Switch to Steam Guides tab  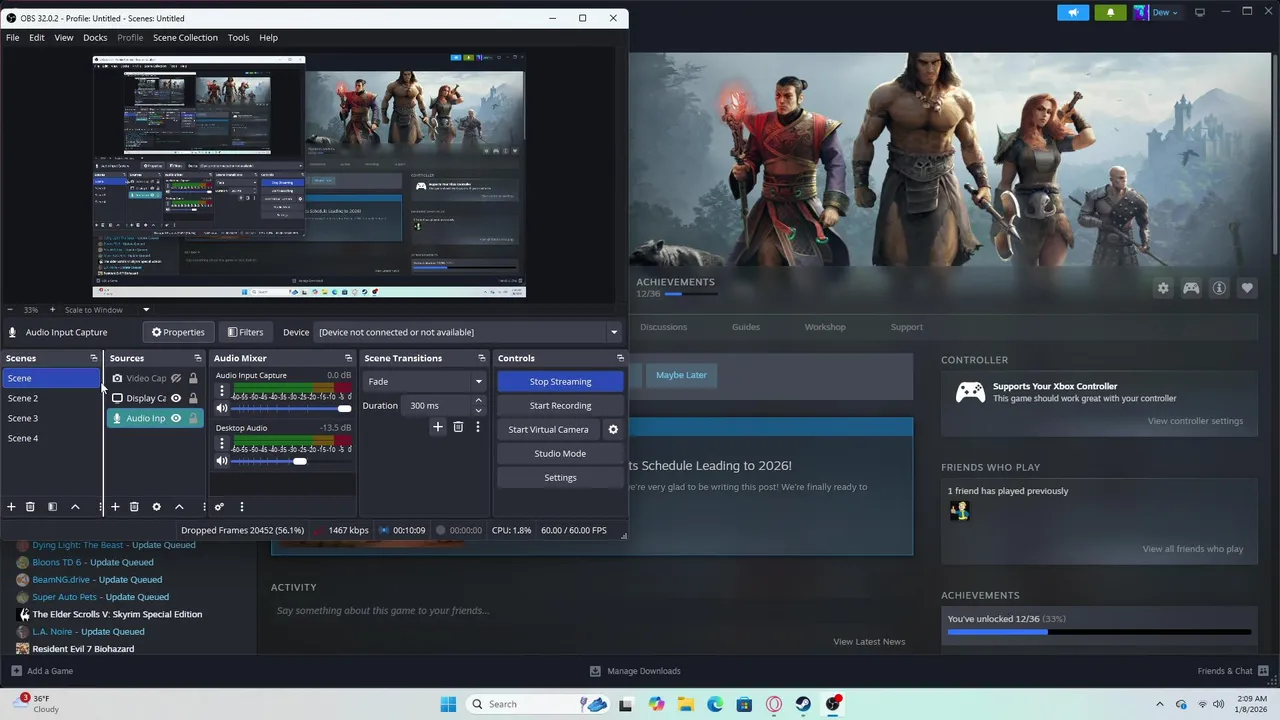click(746, 327)
